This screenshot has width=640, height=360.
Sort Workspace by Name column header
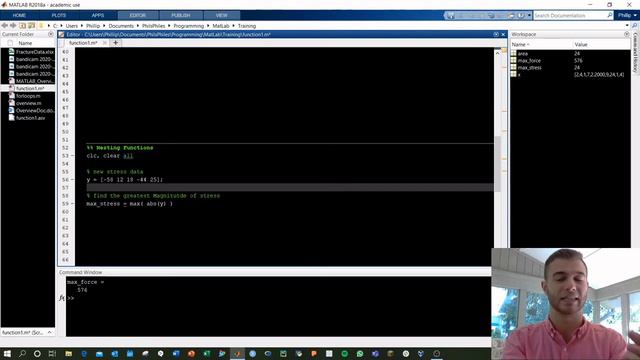click(520, 44)
